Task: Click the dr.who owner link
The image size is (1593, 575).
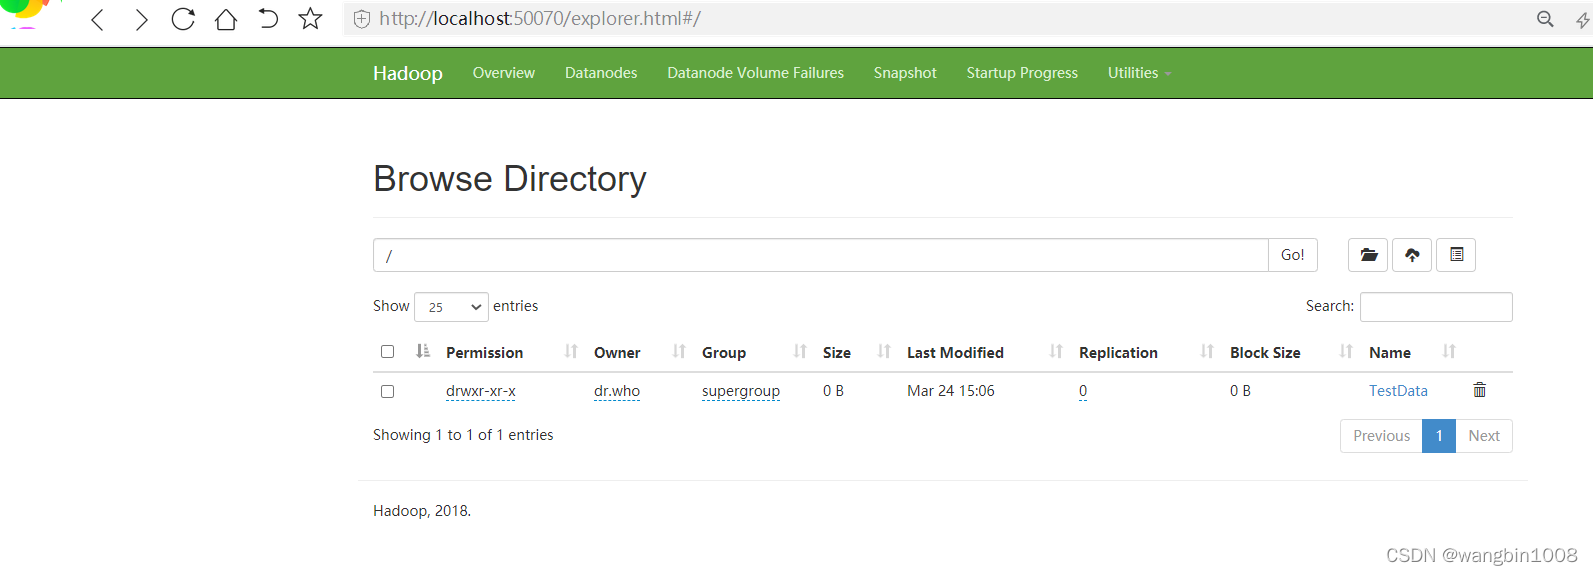Action: 617,391
